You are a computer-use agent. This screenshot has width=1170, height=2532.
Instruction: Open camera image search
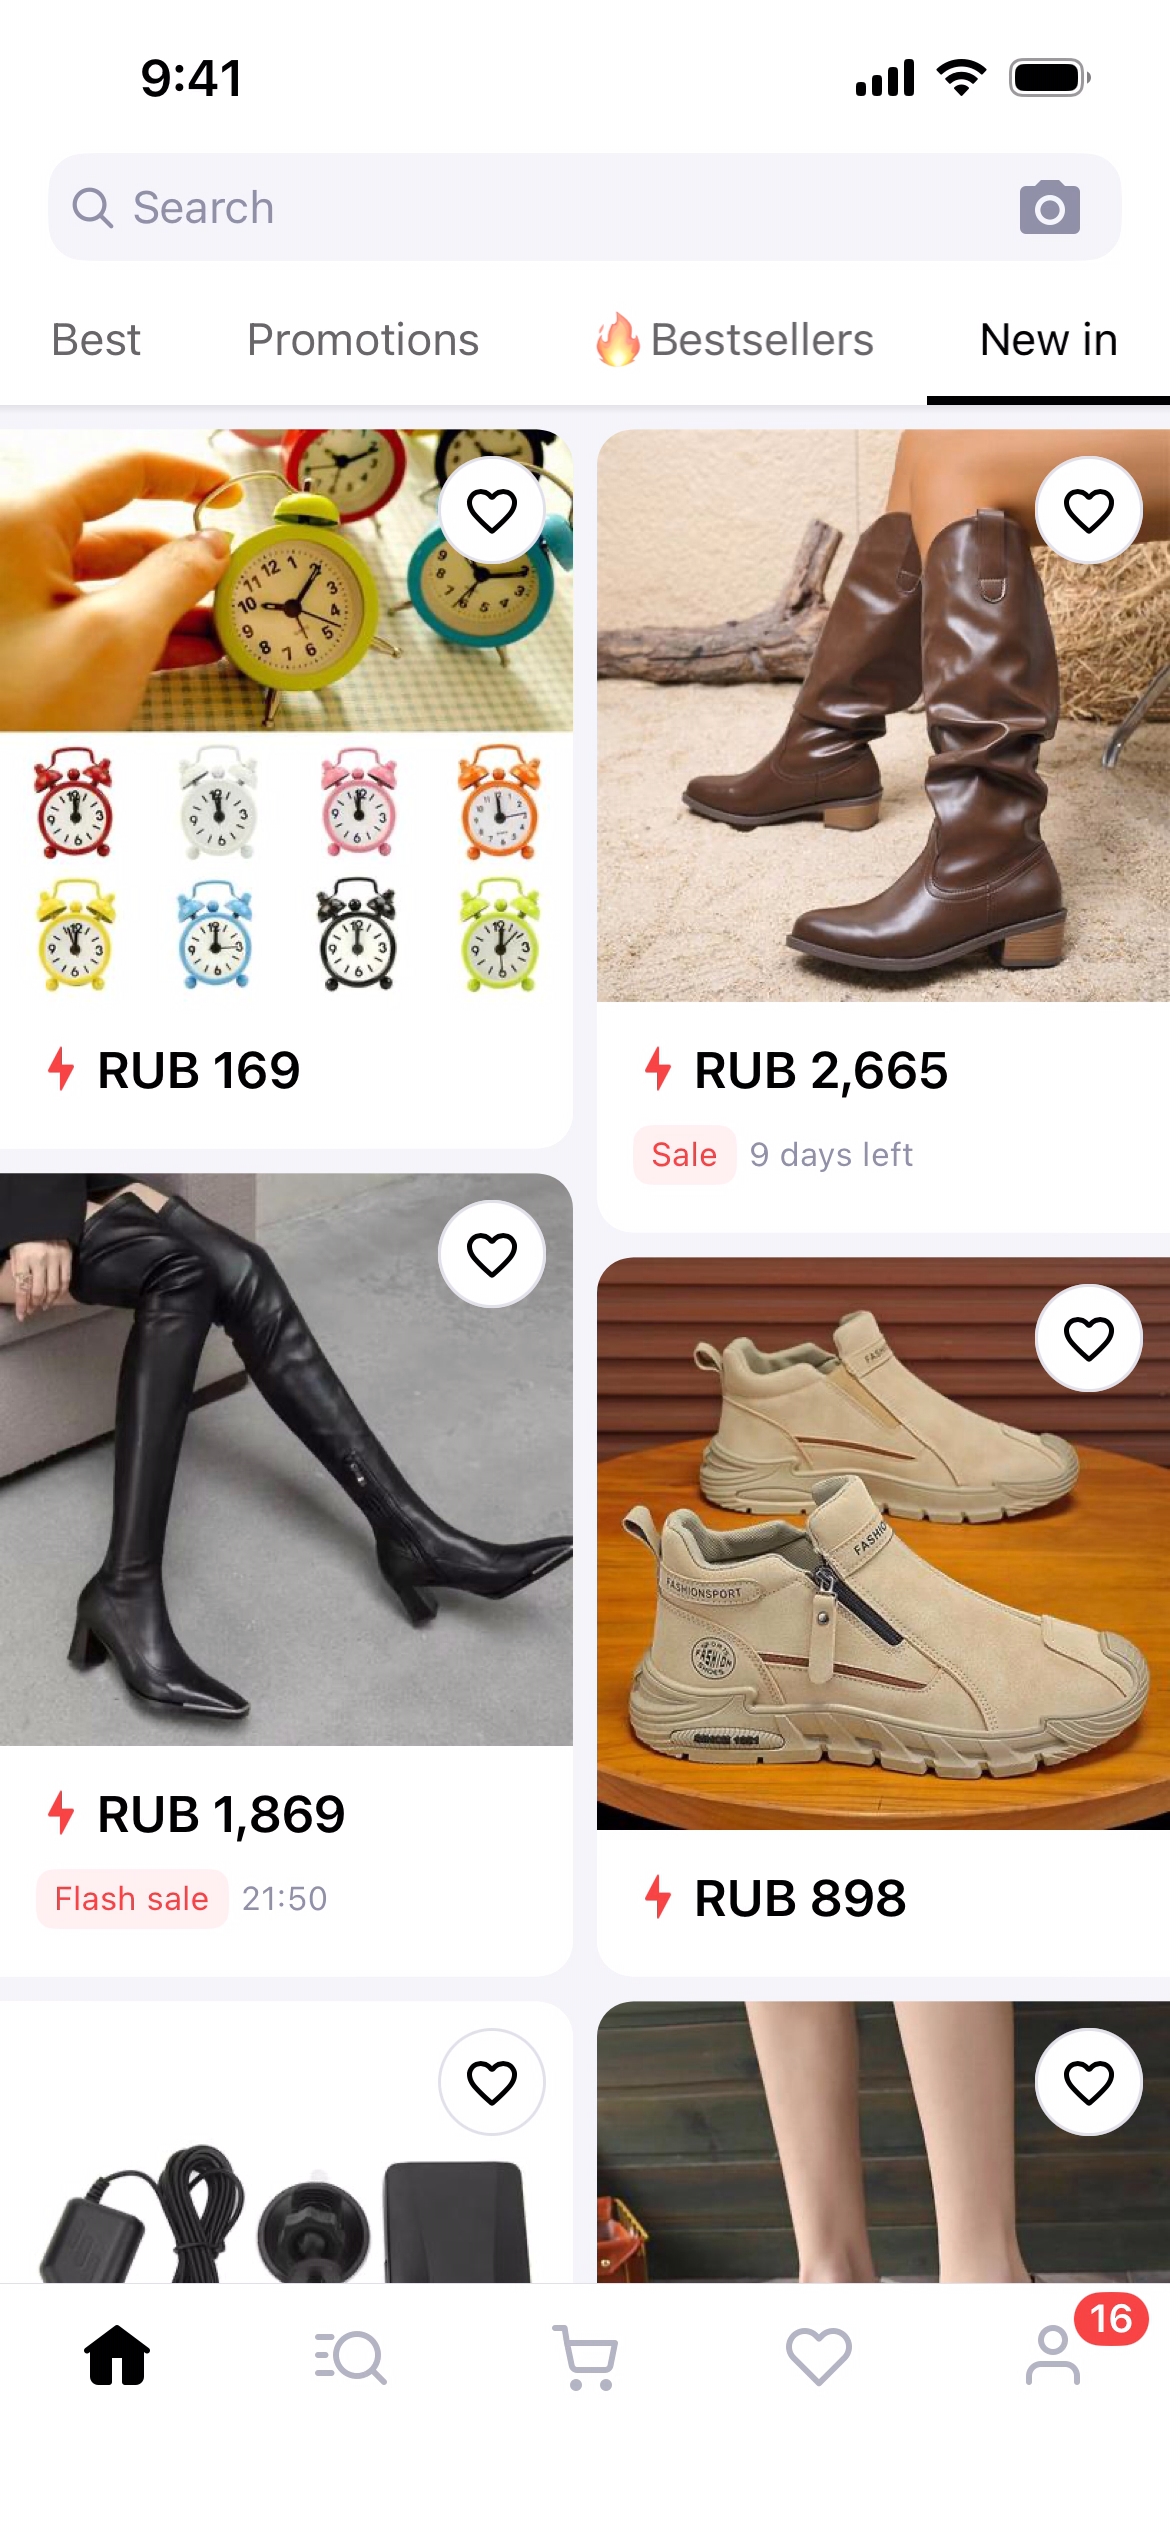click(1049, 208)
